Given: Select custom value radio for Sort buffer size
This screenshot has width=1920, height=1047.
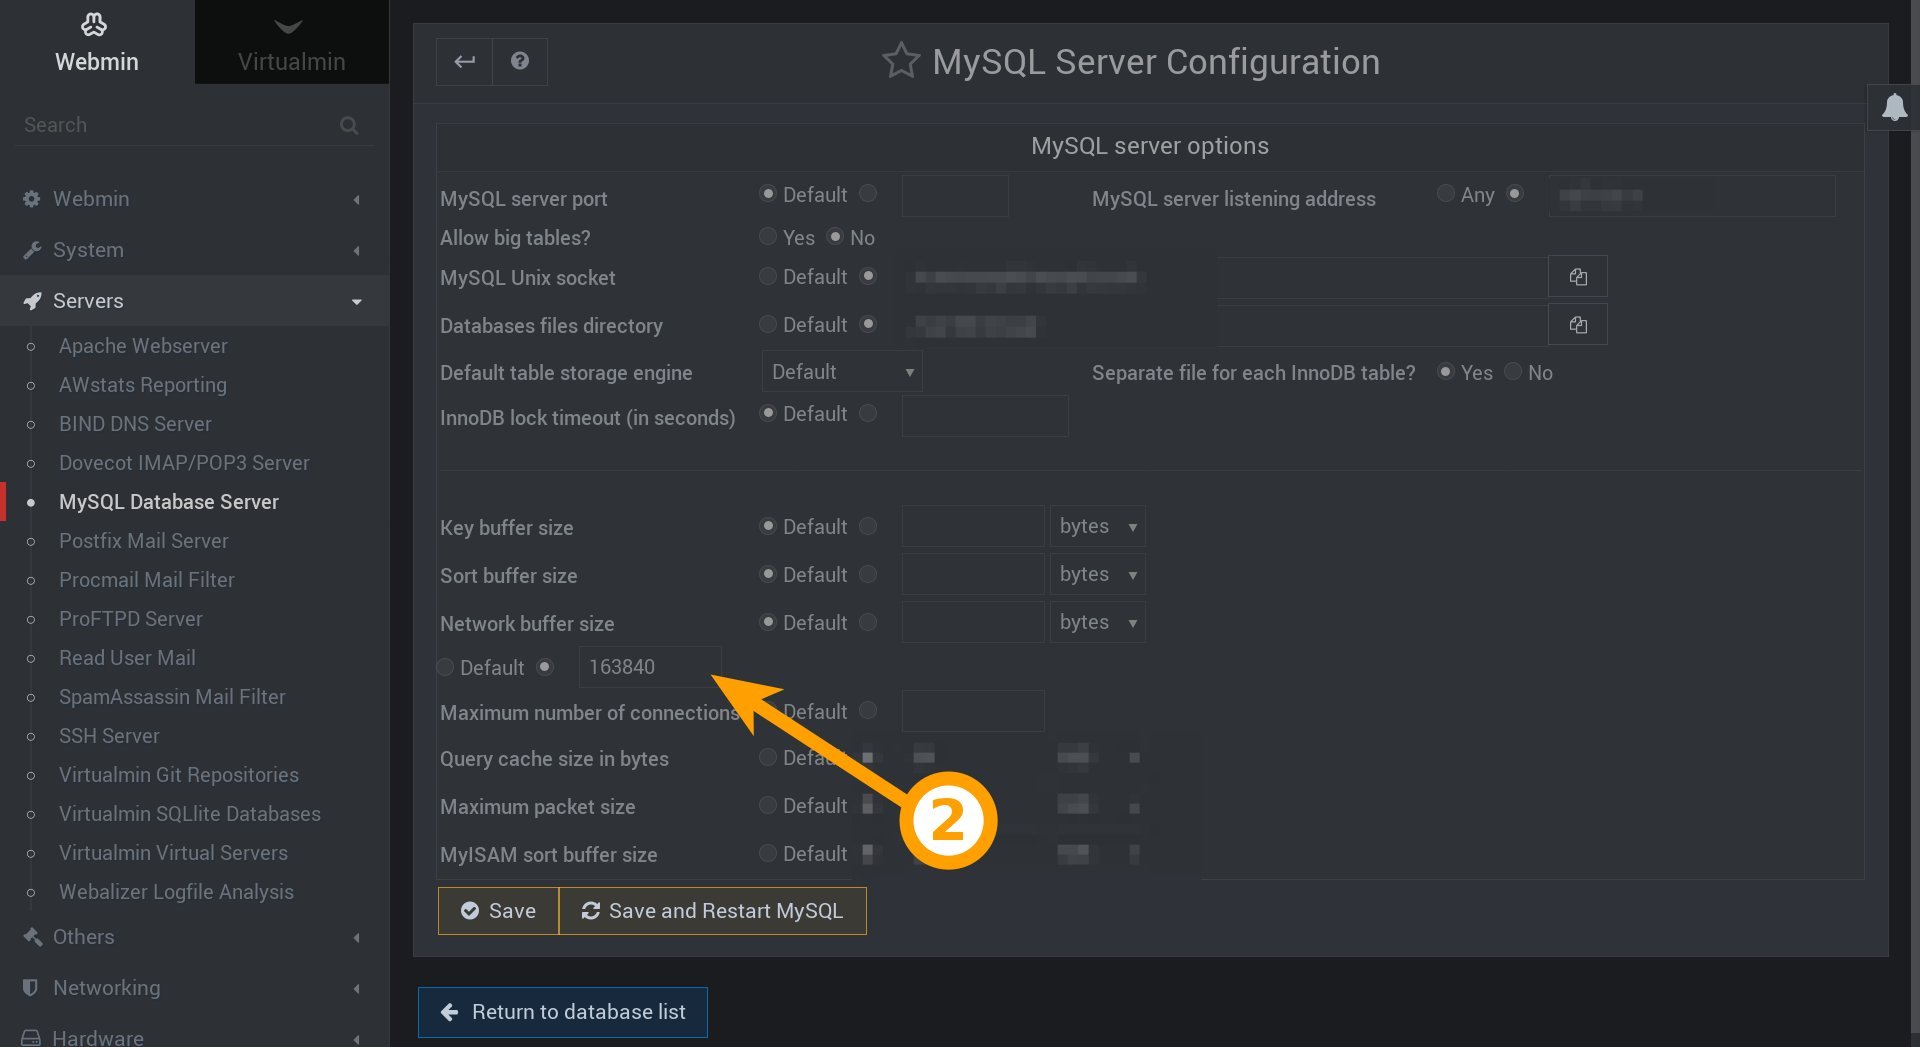Looking at the screenshot, I should 868,574.
